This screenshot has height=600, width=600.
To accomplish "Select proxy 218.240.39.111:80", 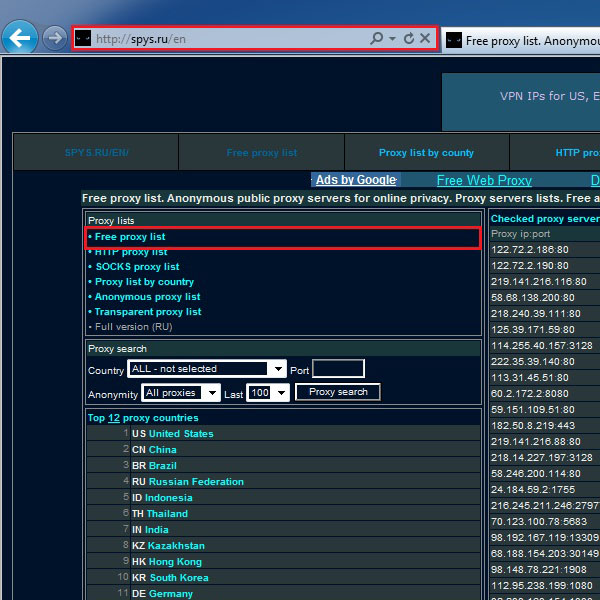I will [x=536, y=314].
